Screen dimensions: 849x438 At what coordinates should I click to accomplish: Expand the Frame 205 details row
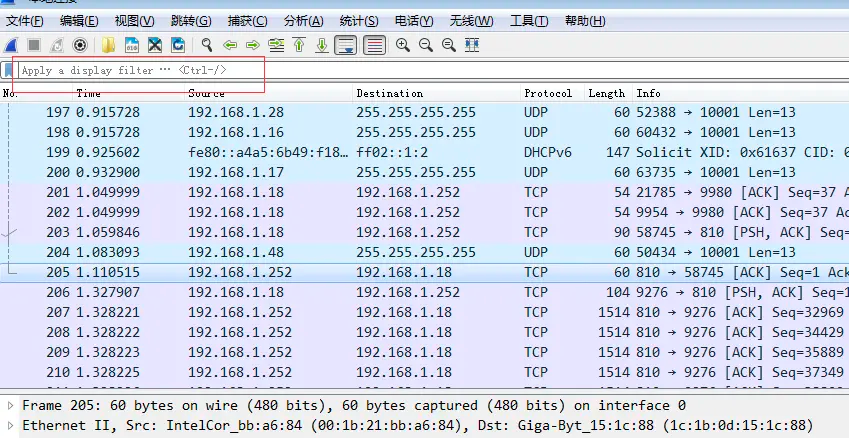click(x=10, y=406)
